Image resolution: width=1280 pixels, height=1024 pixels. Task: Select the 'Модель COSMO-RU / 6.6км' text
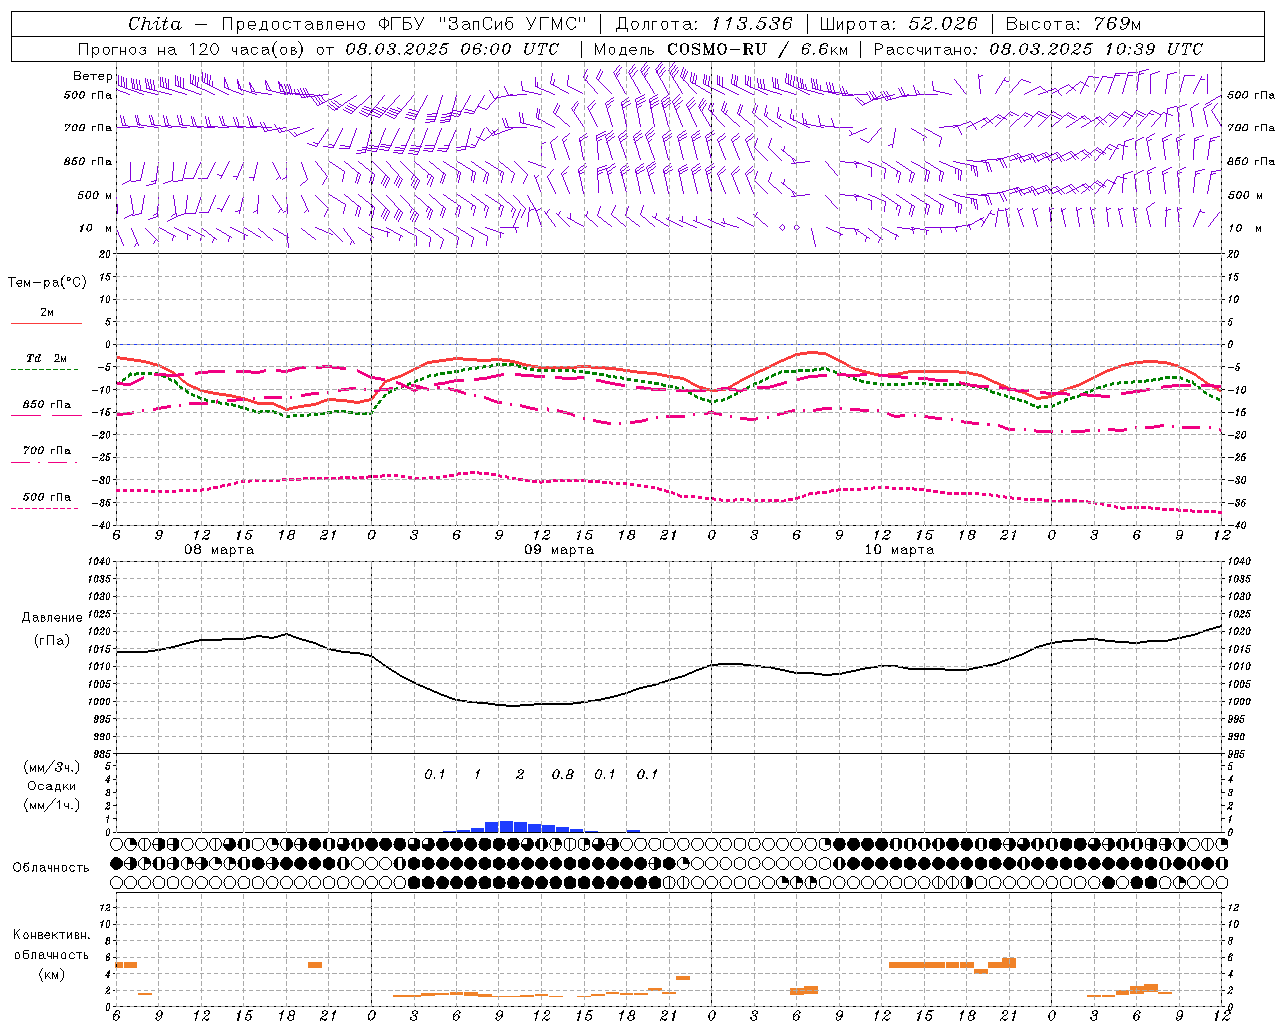[721, 49]
